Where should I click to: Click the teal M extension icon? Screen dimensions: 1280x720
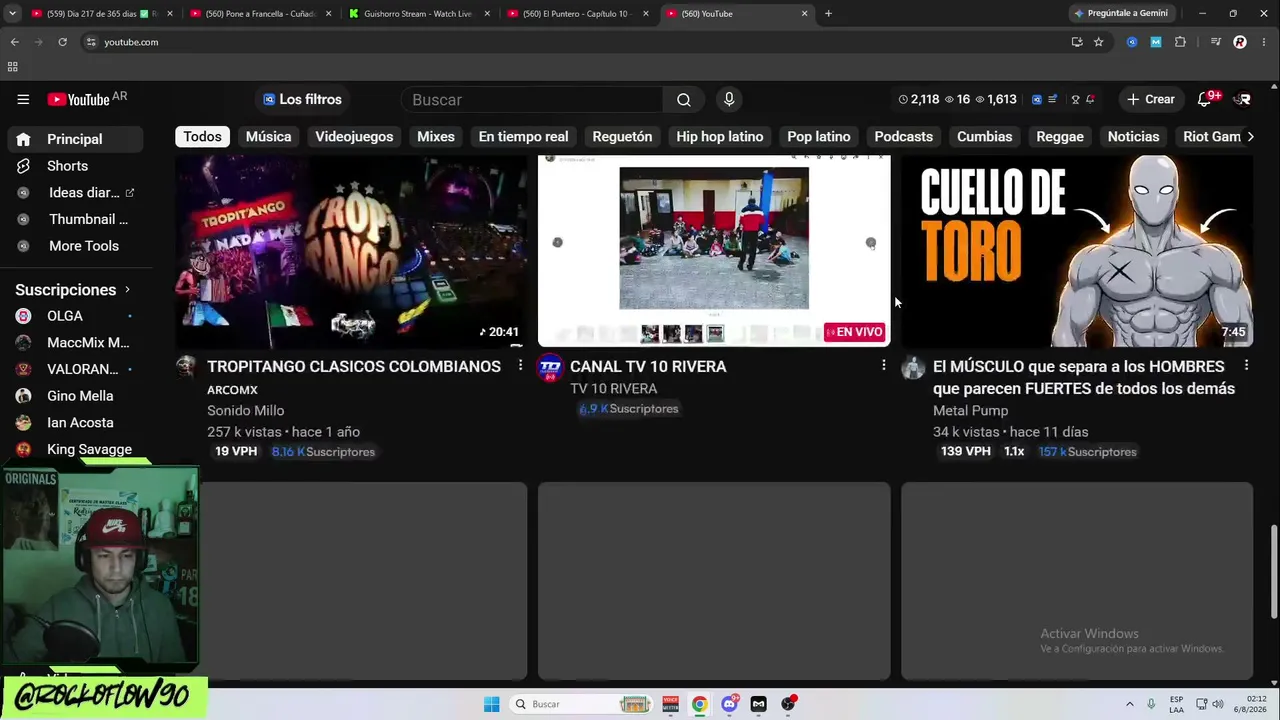[x=1156, y=42]
